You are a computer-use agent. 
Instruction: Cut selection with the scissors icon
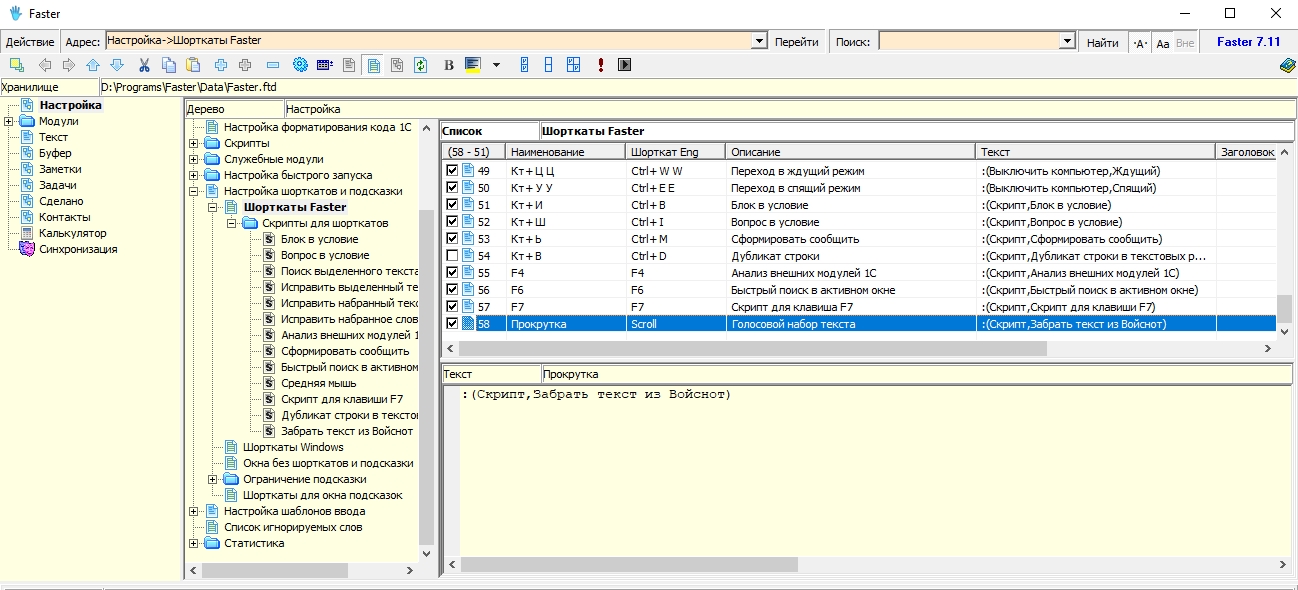[x=145, y=65]
